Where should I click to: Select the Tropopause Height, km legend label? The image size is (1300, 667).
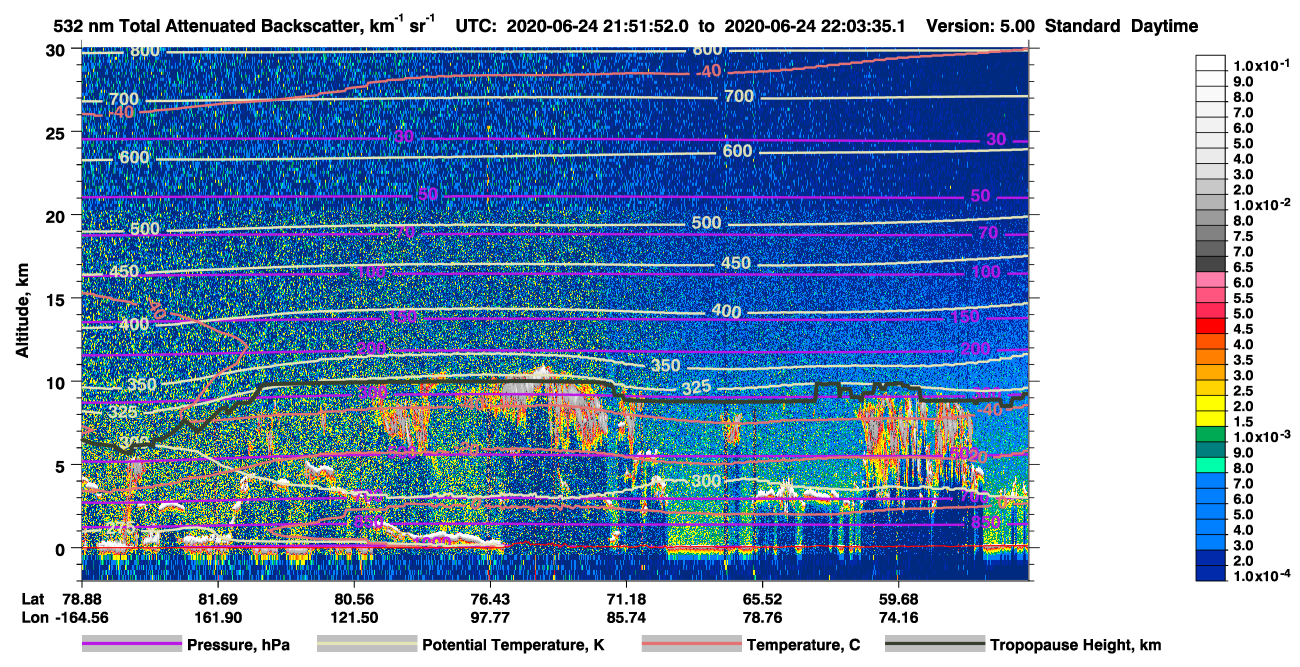click(1075, 646)
